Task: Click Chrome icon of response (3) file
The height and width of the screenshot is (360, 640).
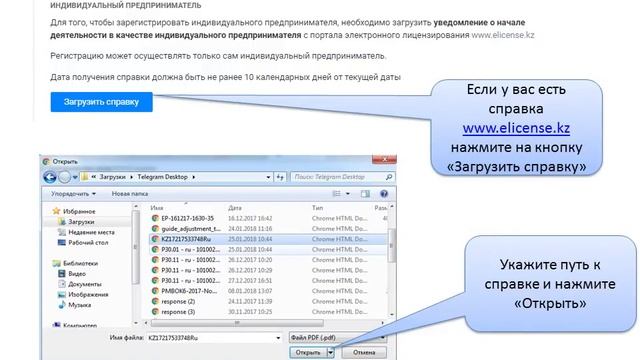Action: (155, 312)
